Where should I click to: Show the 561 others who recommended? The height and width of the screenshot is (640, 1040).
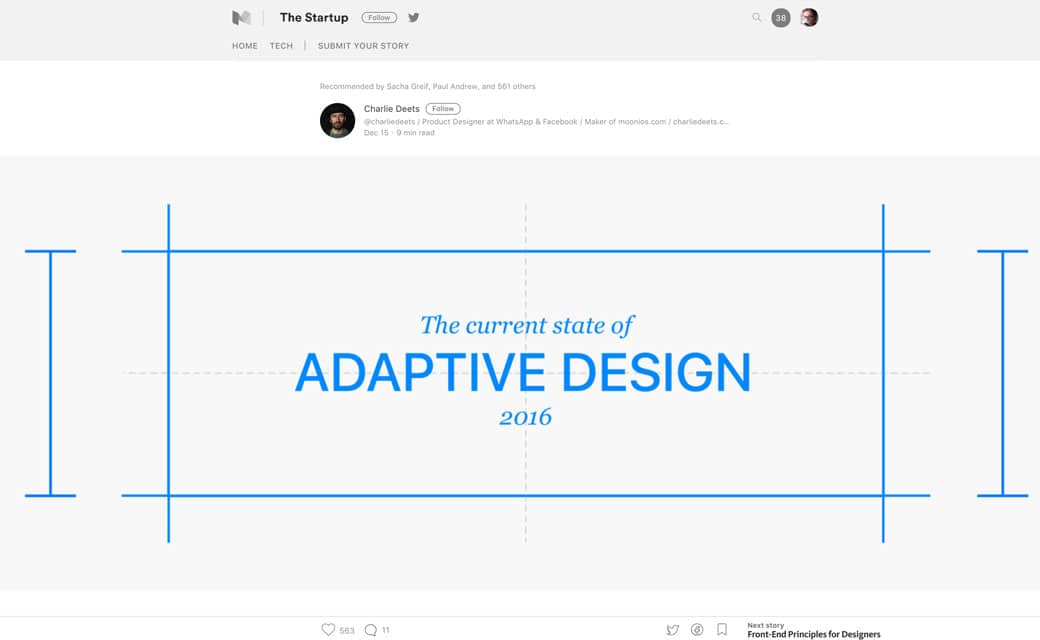(x=516, y=87)
